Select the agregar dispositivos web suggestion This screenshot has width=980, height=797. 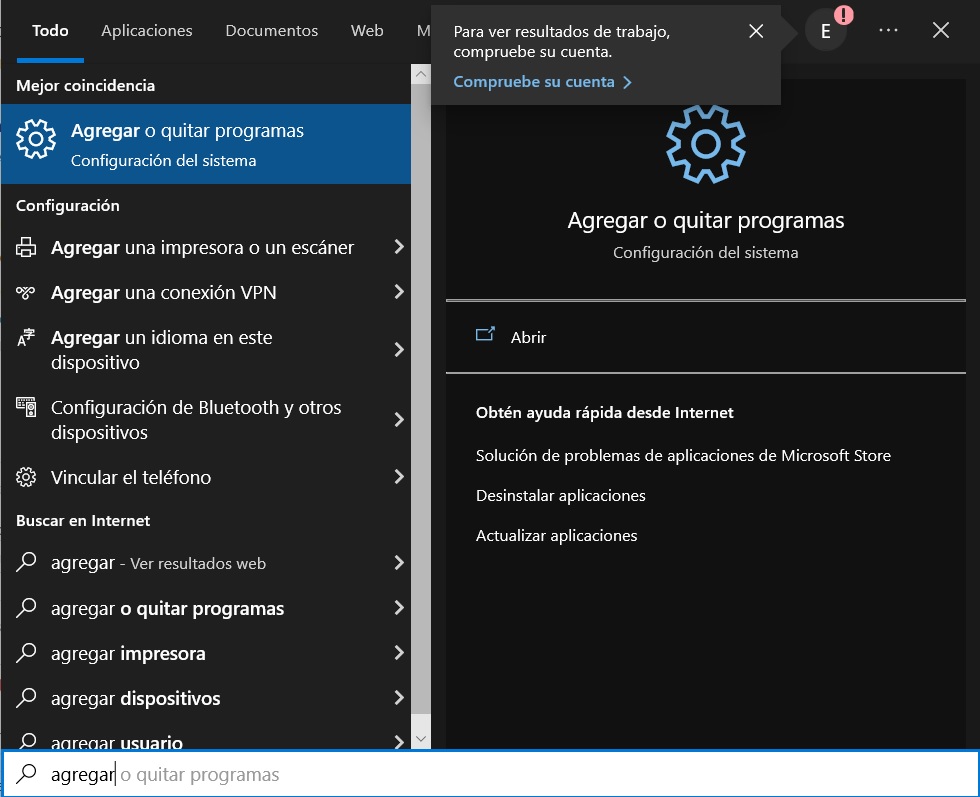click(x=206, y=698)
